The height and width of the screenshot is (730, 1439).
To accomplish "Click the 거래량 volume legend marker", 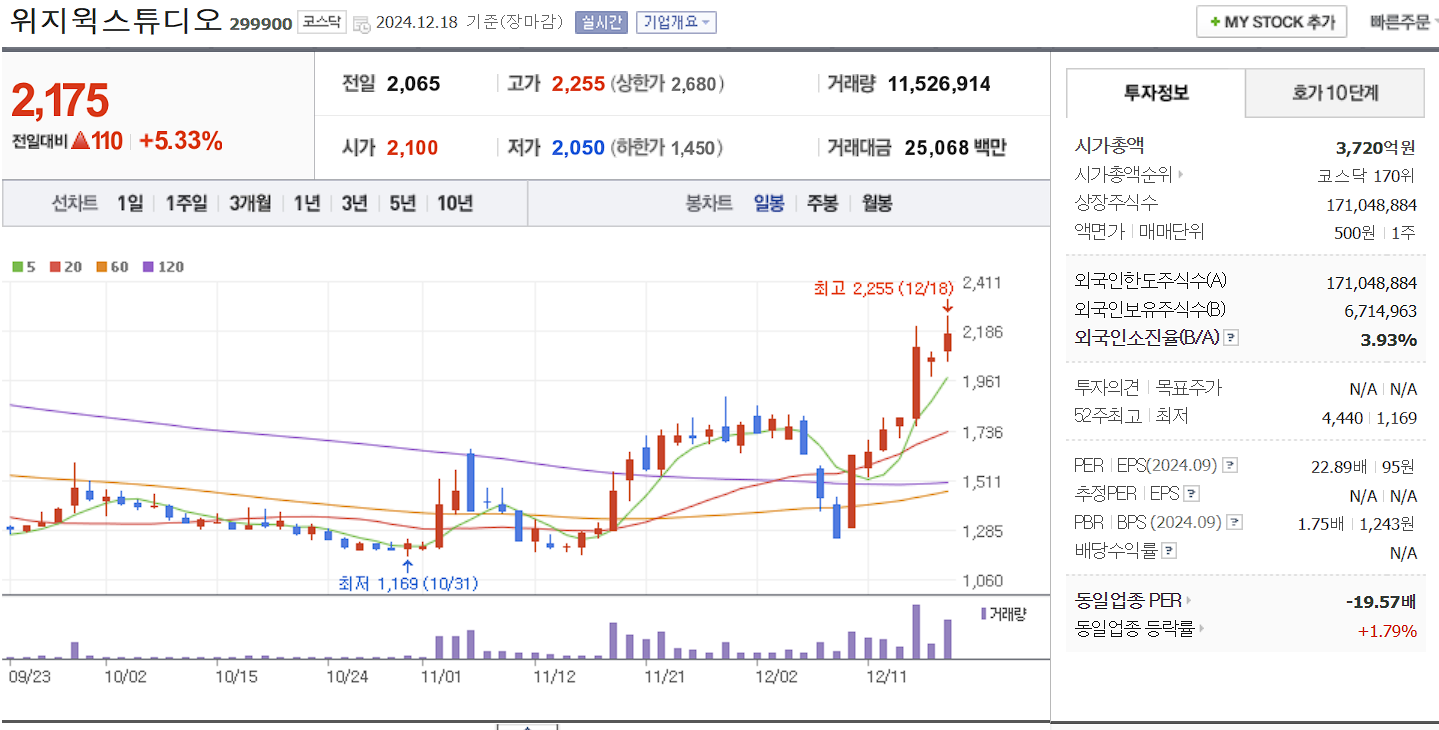I will [x=984, y=613].
